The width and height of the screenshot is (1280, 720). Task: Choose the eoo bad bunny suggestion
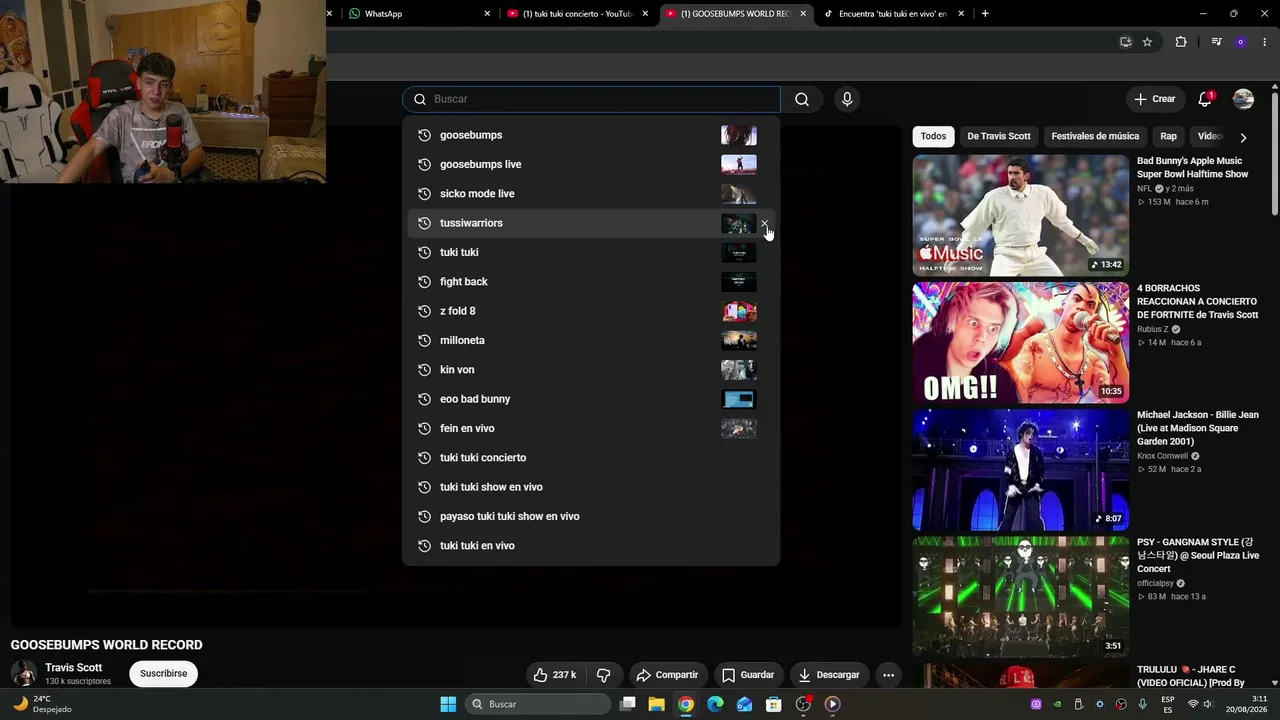(x=591, y=399)
